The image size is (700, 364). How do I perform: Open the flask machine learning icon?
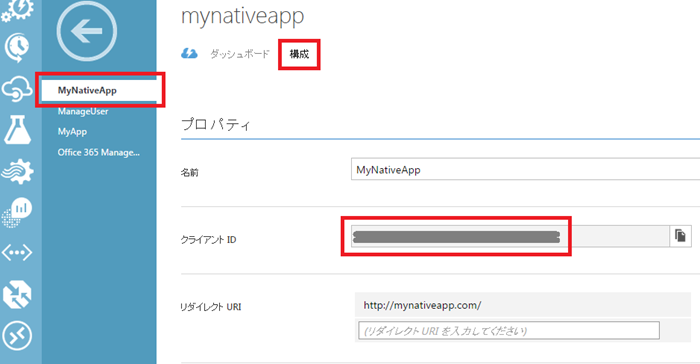[17, 130]
